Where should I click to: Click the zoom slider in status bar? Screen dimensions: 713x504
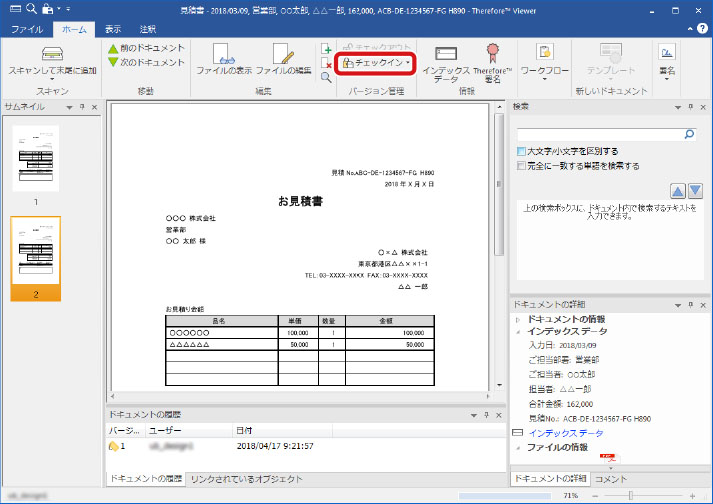[630, 495]
